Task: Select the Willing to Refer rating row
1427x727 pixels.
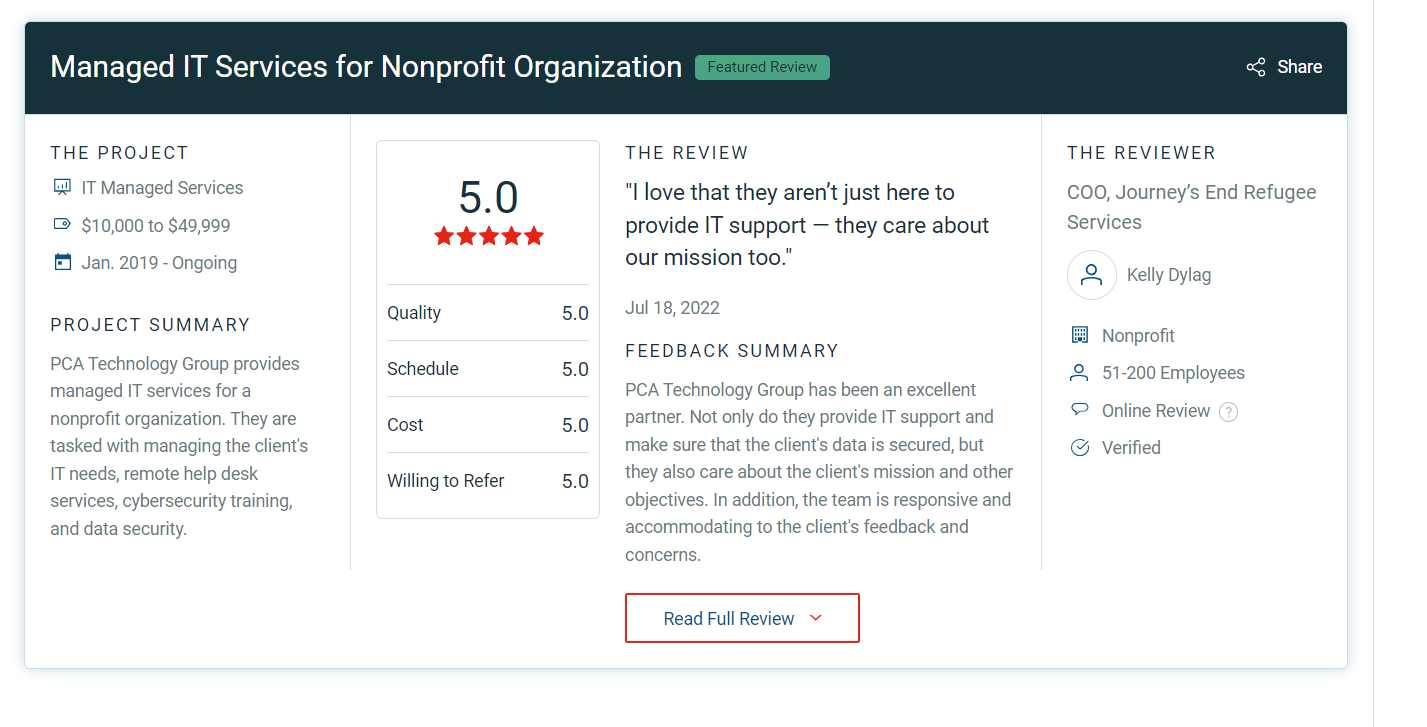Action: click(488, 481)
